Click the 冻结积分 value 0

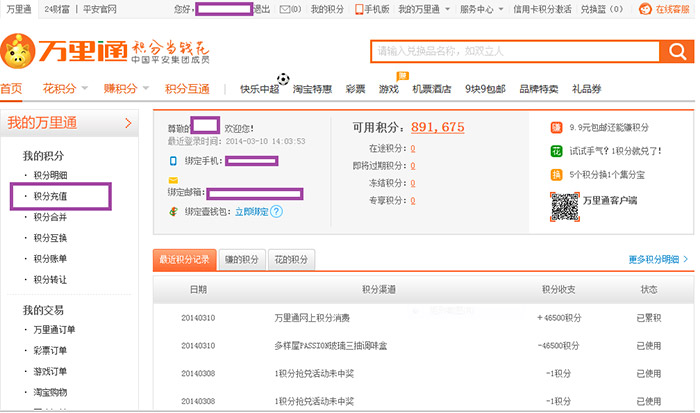(412, 184)
